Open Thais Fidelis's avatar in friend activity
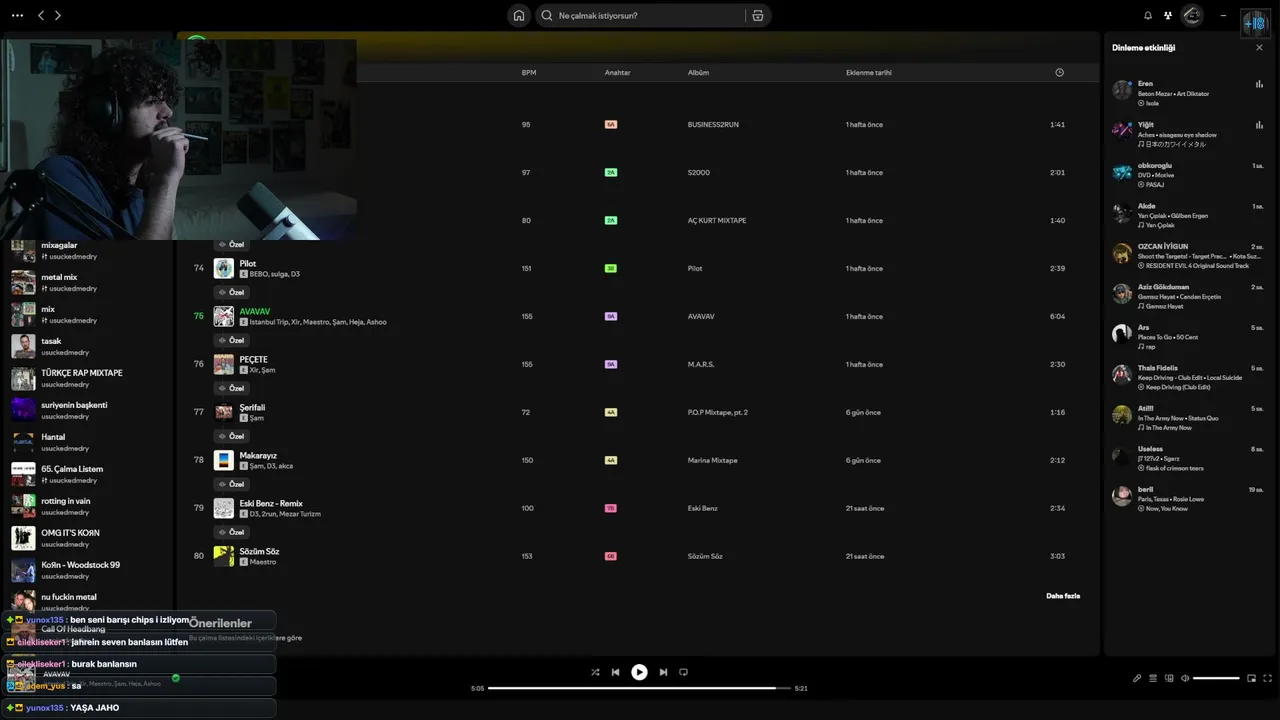The height and width of the screenshot is (720, 1280). click(x=1122, y=375)
